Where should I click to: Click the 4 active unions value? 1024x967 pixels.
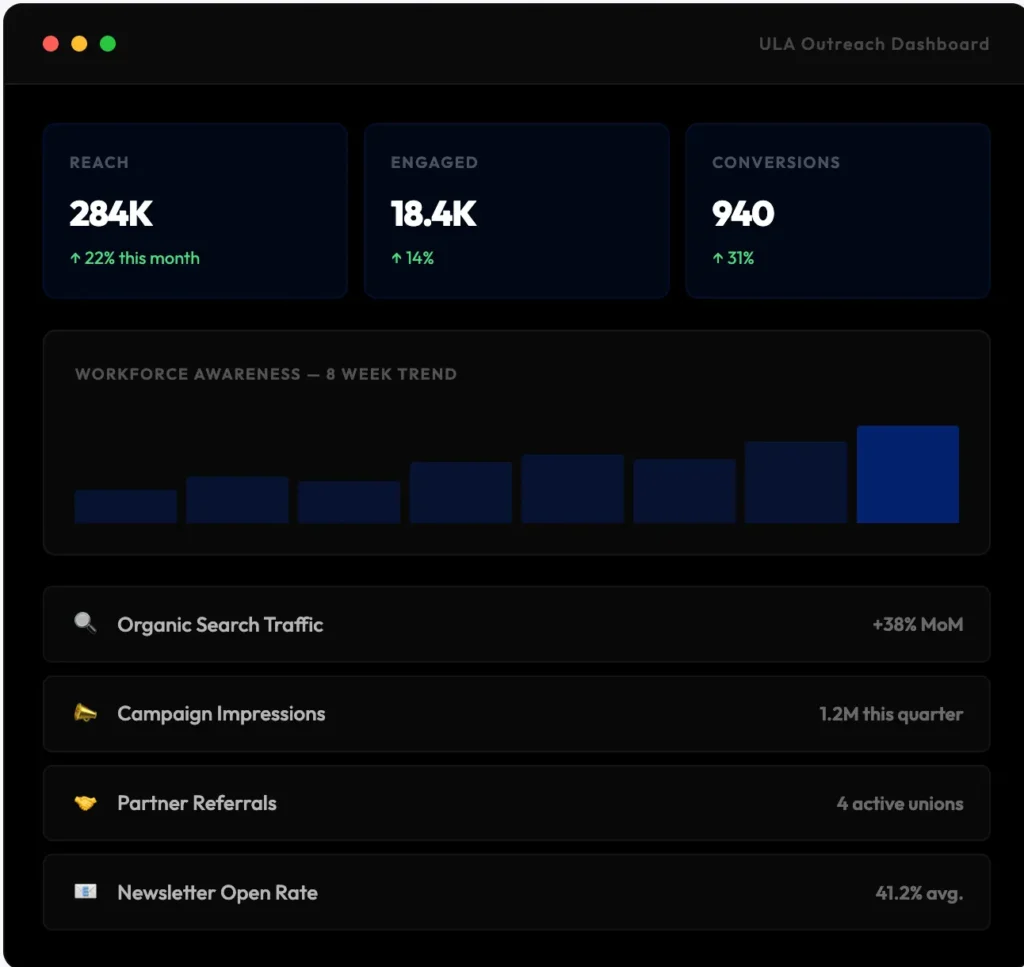[900, 803]
